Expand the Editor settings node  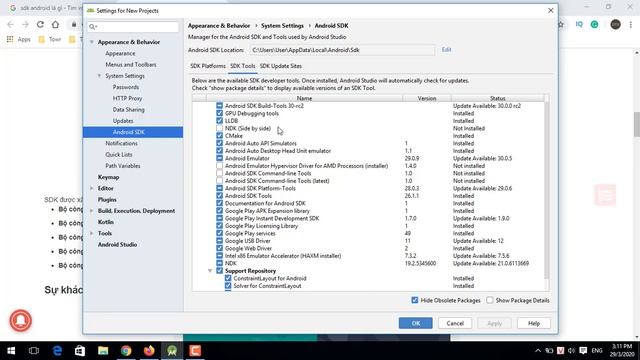pyautogui.click(x=92, y=188)
